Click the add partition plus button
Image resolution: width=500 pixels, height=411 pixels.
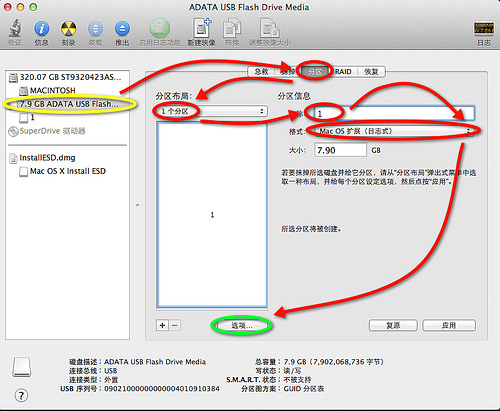tap(162, 325)
